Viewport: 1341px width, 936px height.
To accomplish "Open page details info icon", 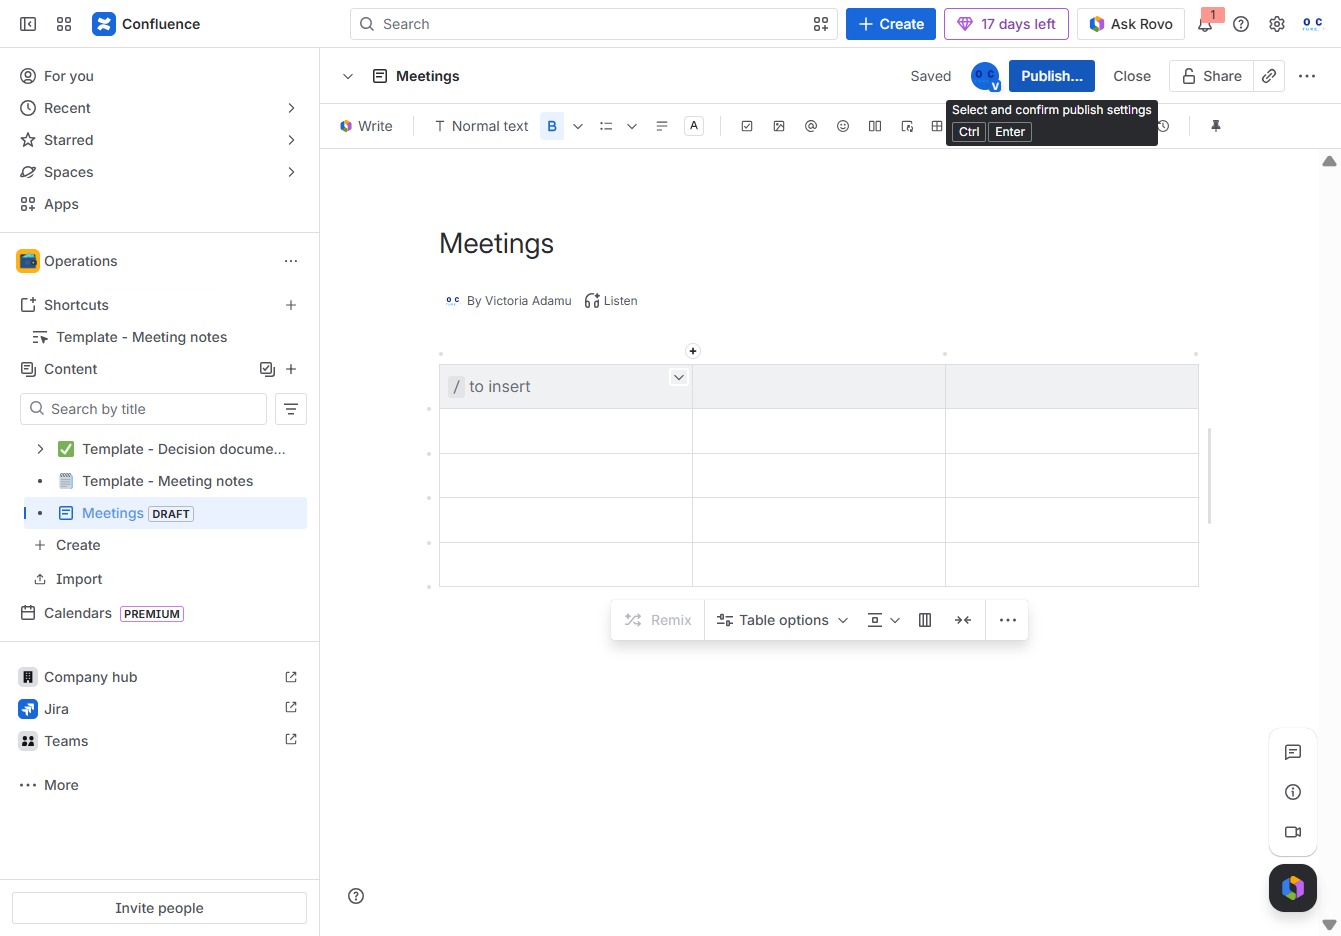I will 1293,792.
